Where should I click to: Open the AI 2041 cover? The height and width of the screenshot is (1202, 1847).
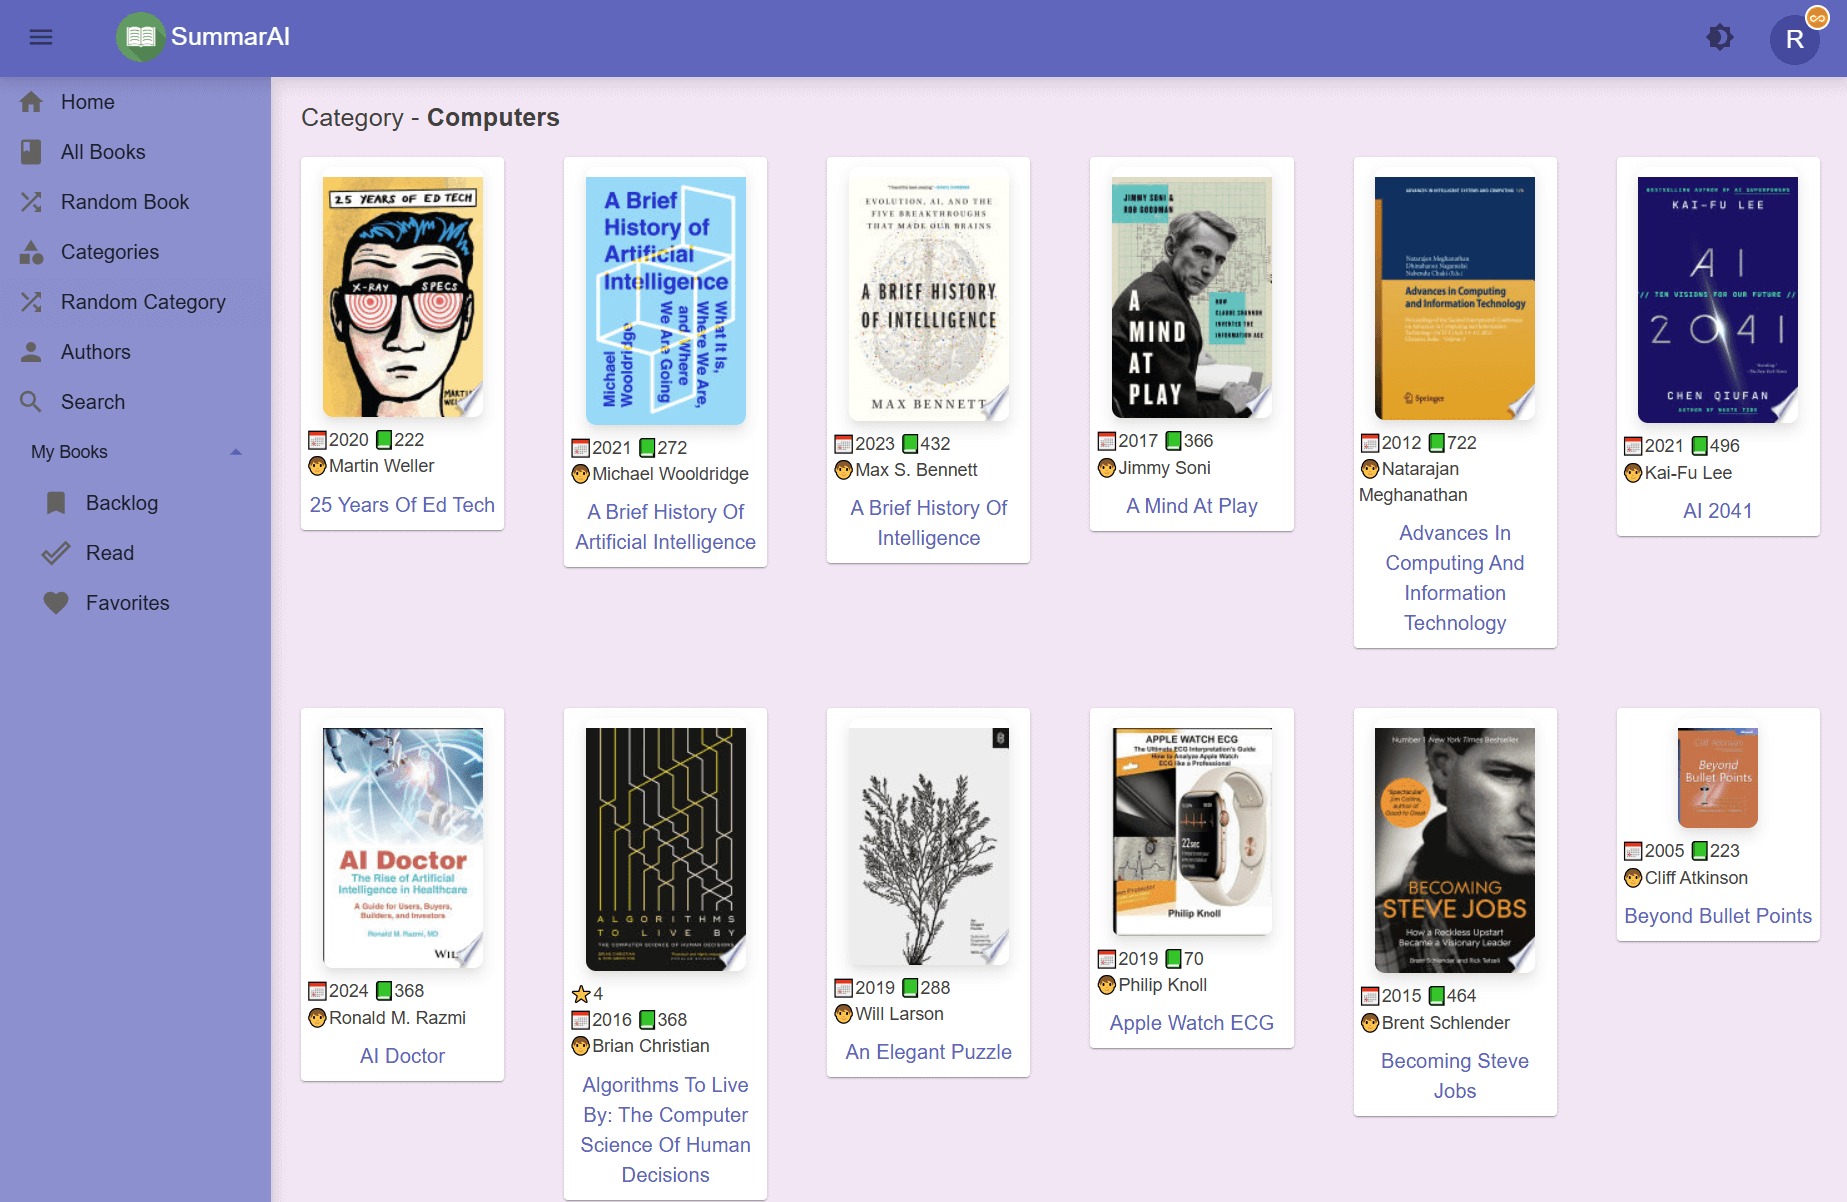coord(1718,300)
